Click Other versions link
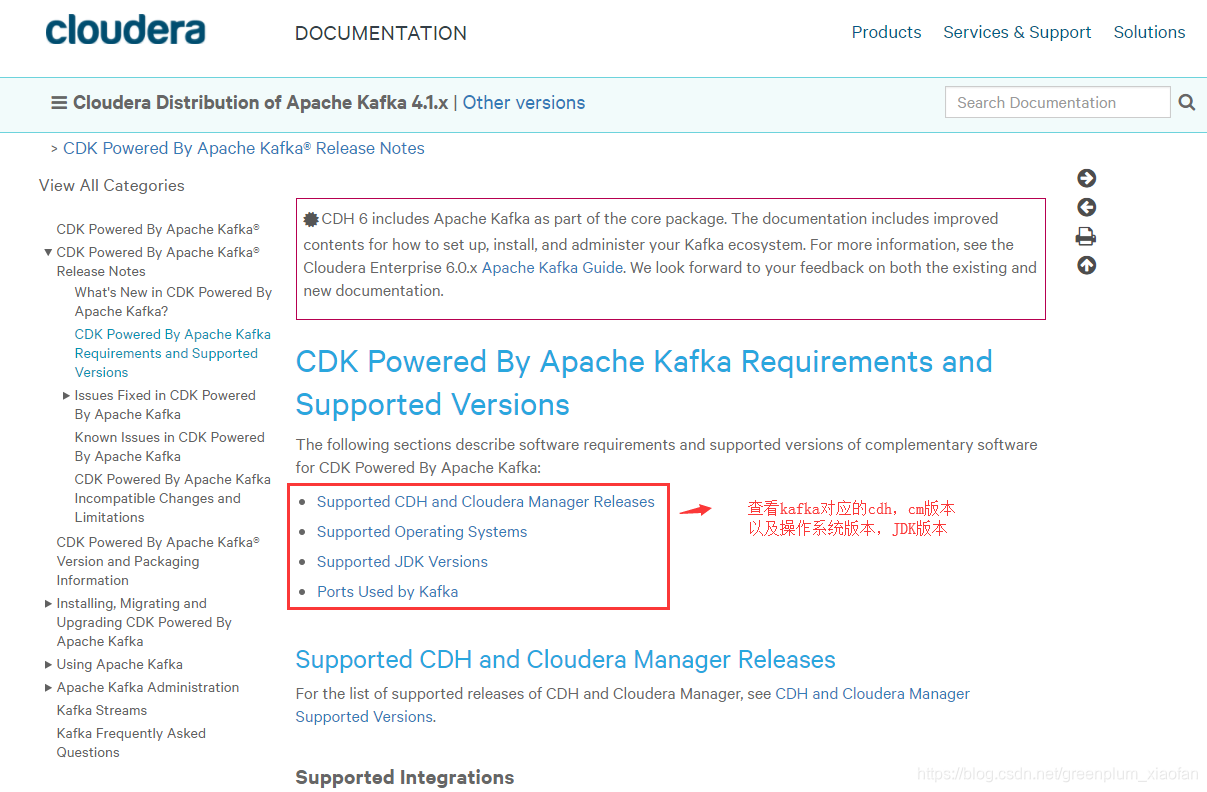Viewport: 1207px width, 792px height. 524,103
